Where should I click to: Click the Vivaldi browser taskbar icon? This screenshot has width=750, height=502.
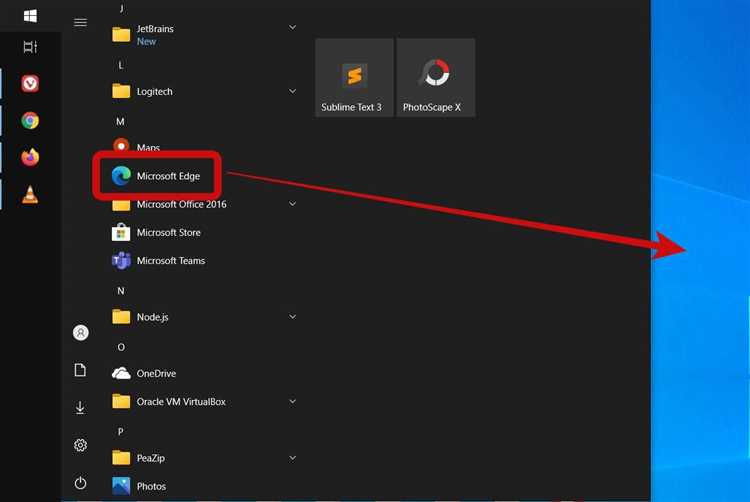[x=30, y=84]
